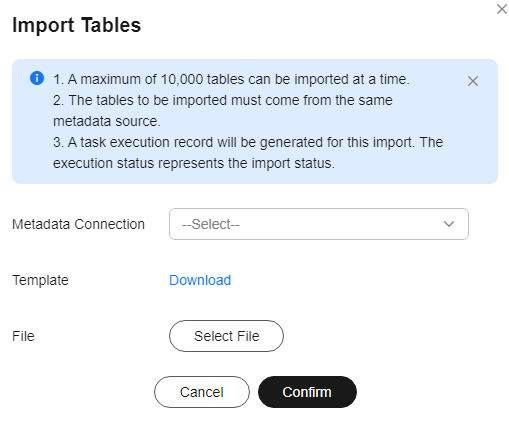
Task: Click the Template field label
Action: click(40, 280)
